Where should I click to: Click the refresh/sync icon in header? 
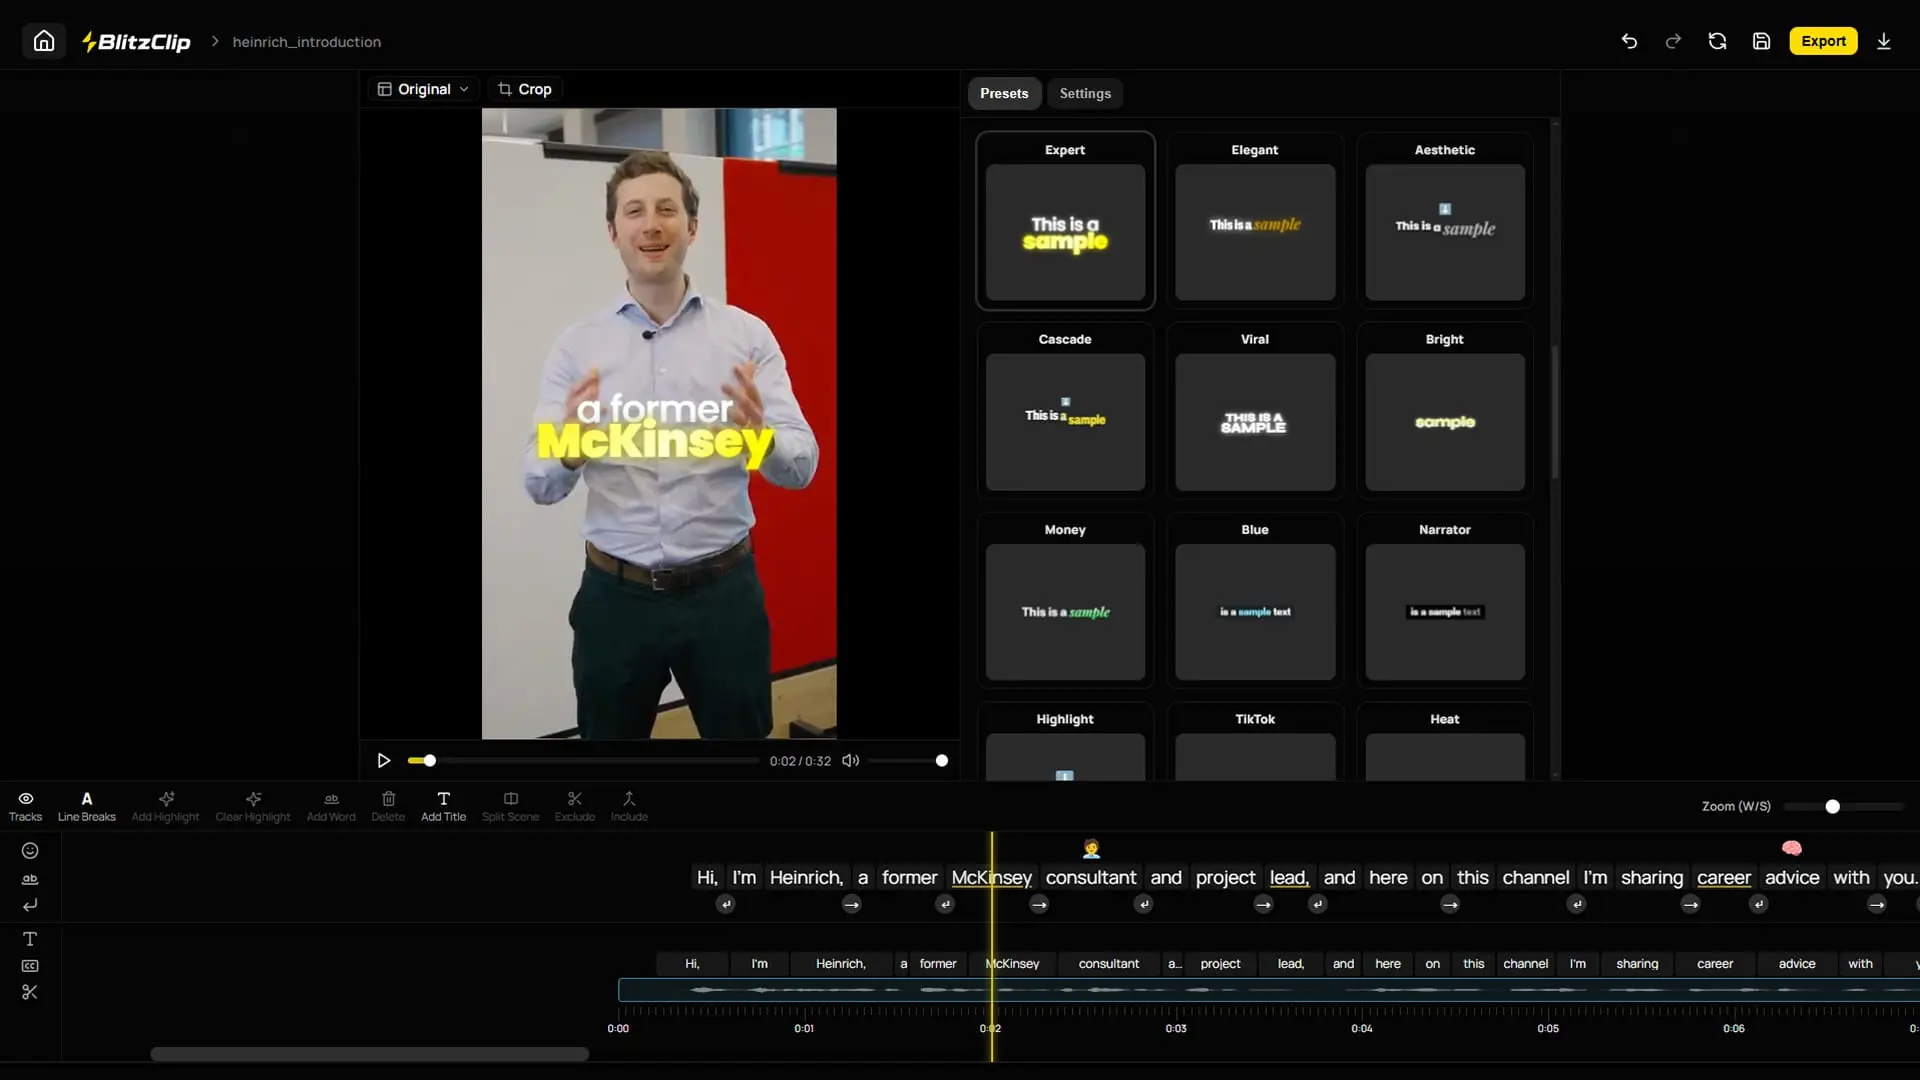pos(1717,41)
